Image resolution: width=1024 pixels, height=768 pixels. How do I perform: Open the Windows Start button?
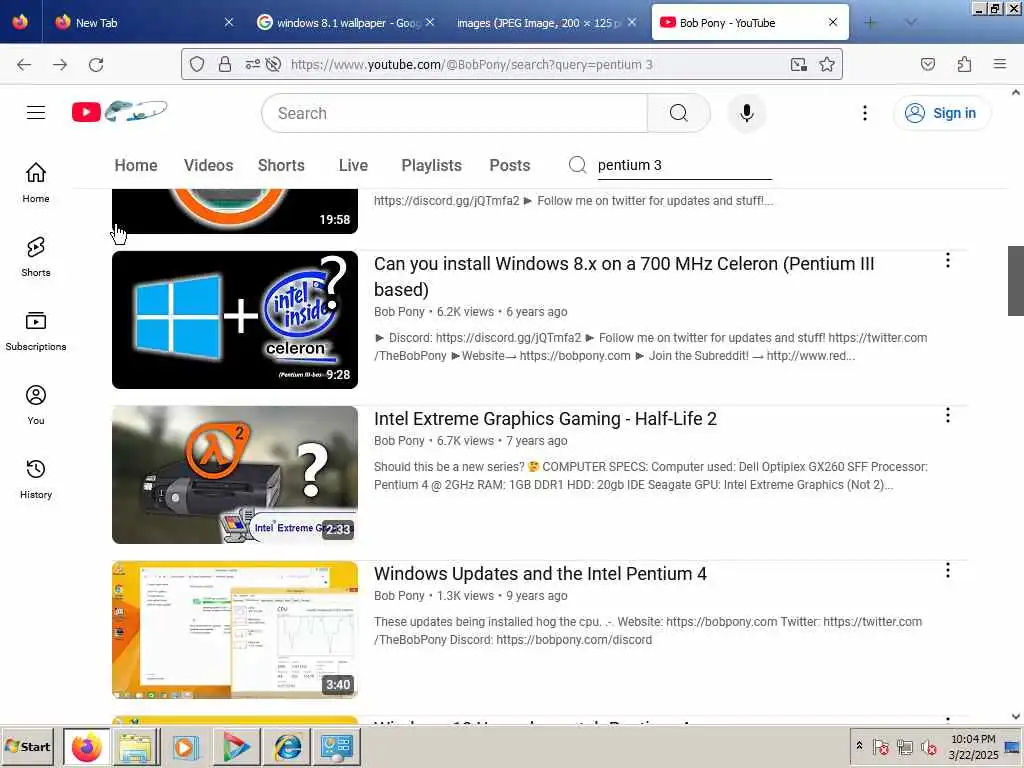[27, 746]
